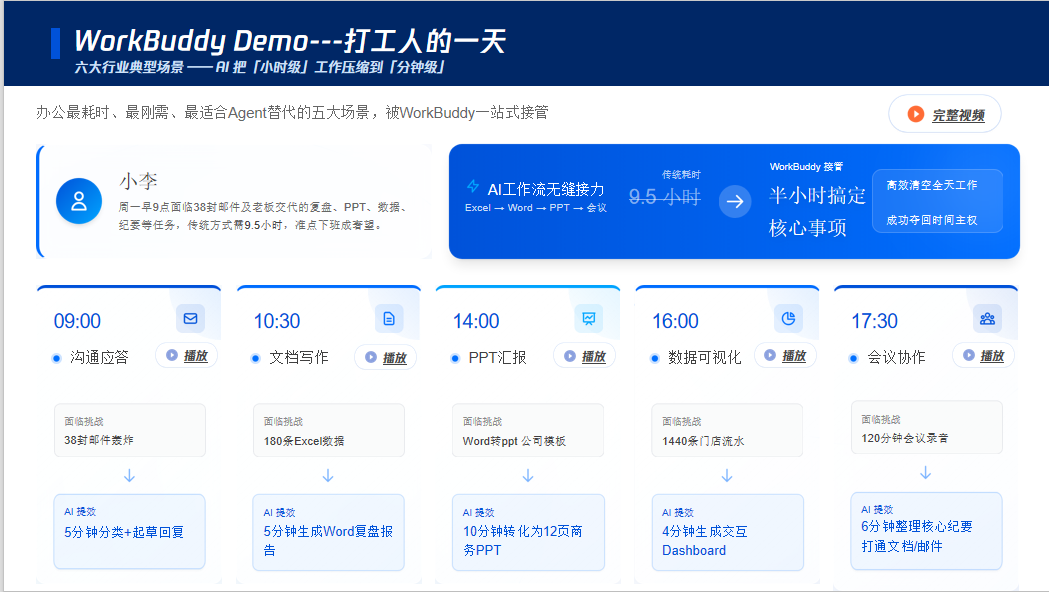Click the people icon on the 17:30 card
This screenshot has height=592, width=1049.
coord(987,318)
